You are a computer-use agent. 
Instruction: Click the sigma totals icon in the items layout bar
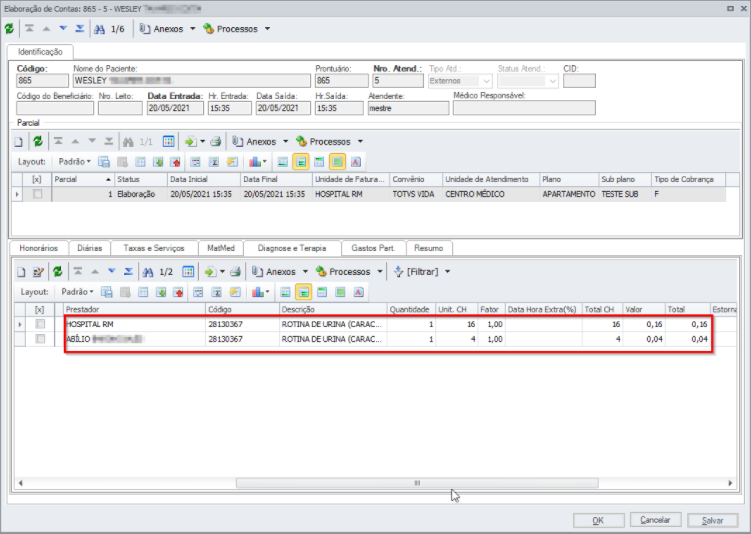click(216, 292)
